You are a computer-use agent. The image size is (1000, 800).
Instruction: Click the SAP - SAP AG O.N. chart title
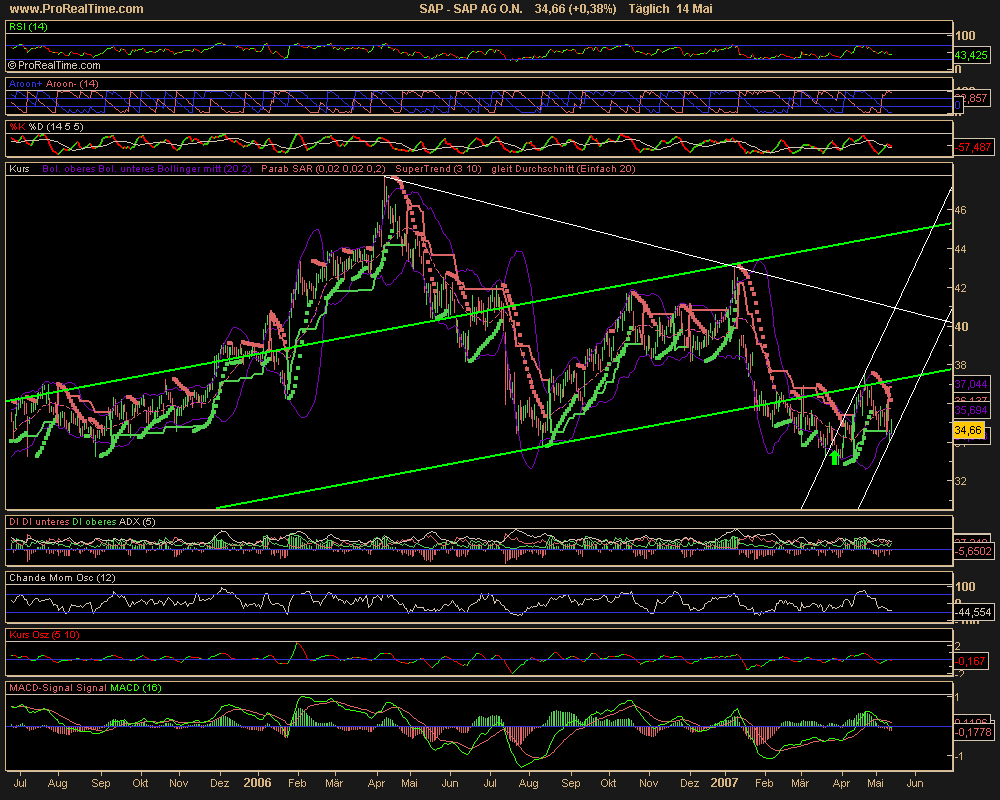tap(471, 9)
